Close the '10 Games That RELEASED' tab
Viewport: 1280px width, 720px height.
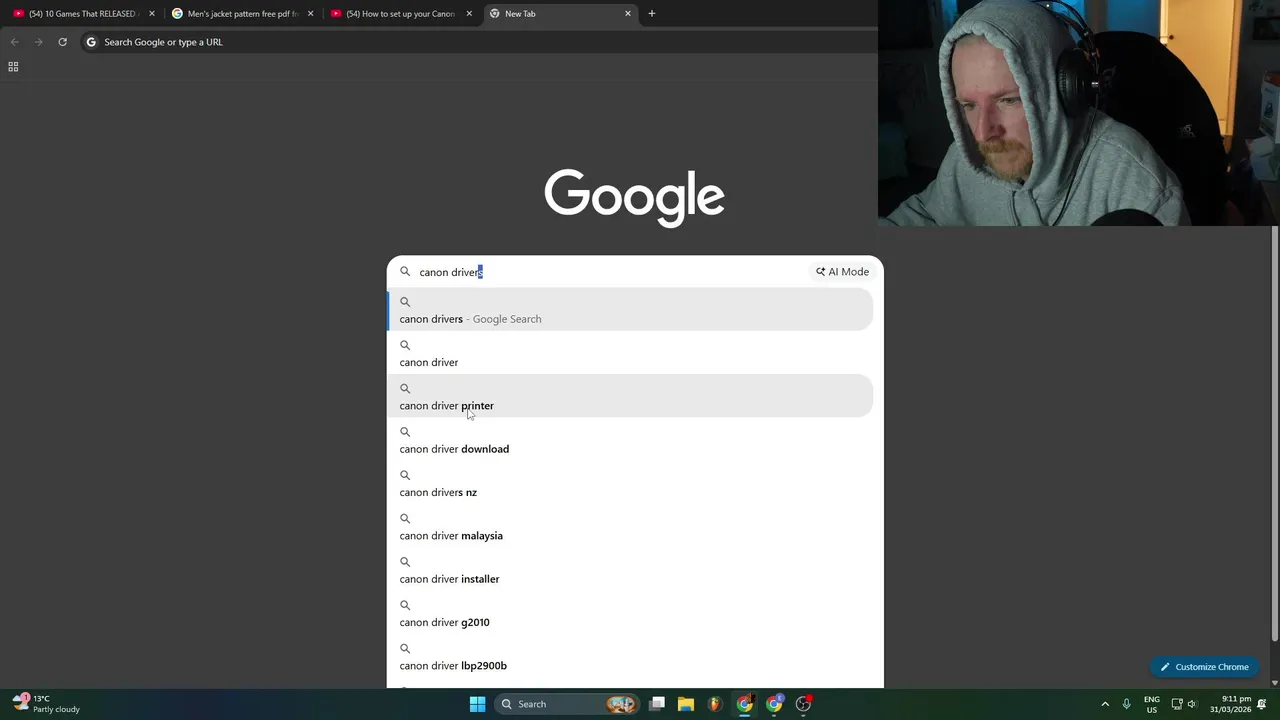point(152,14)
